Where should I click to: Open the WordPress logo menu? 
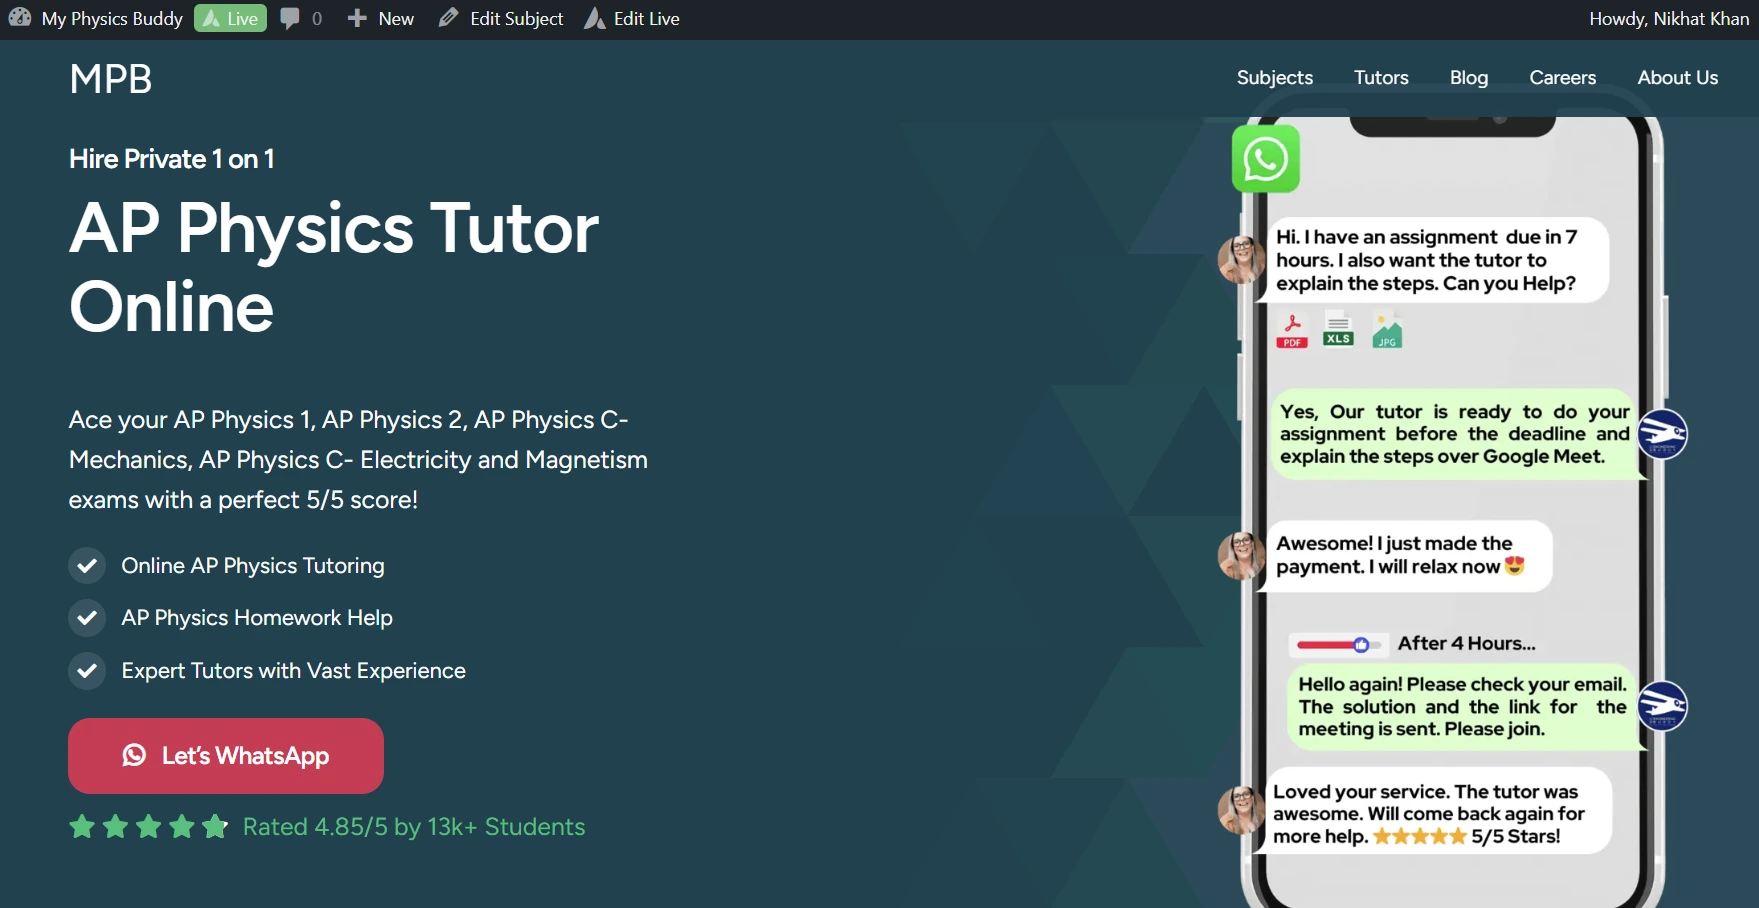point(18,18)
